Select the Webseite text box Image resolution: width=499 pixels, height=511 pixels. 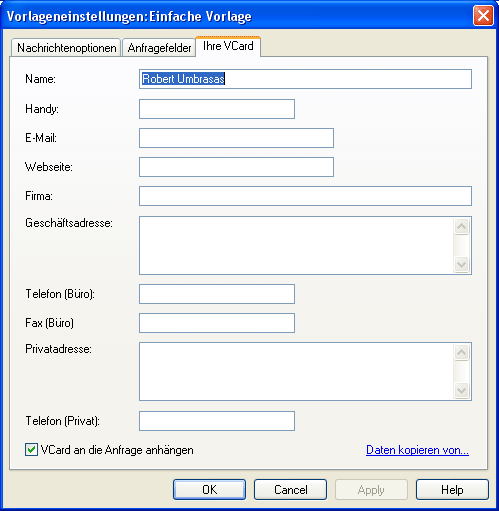pos(236,167)
